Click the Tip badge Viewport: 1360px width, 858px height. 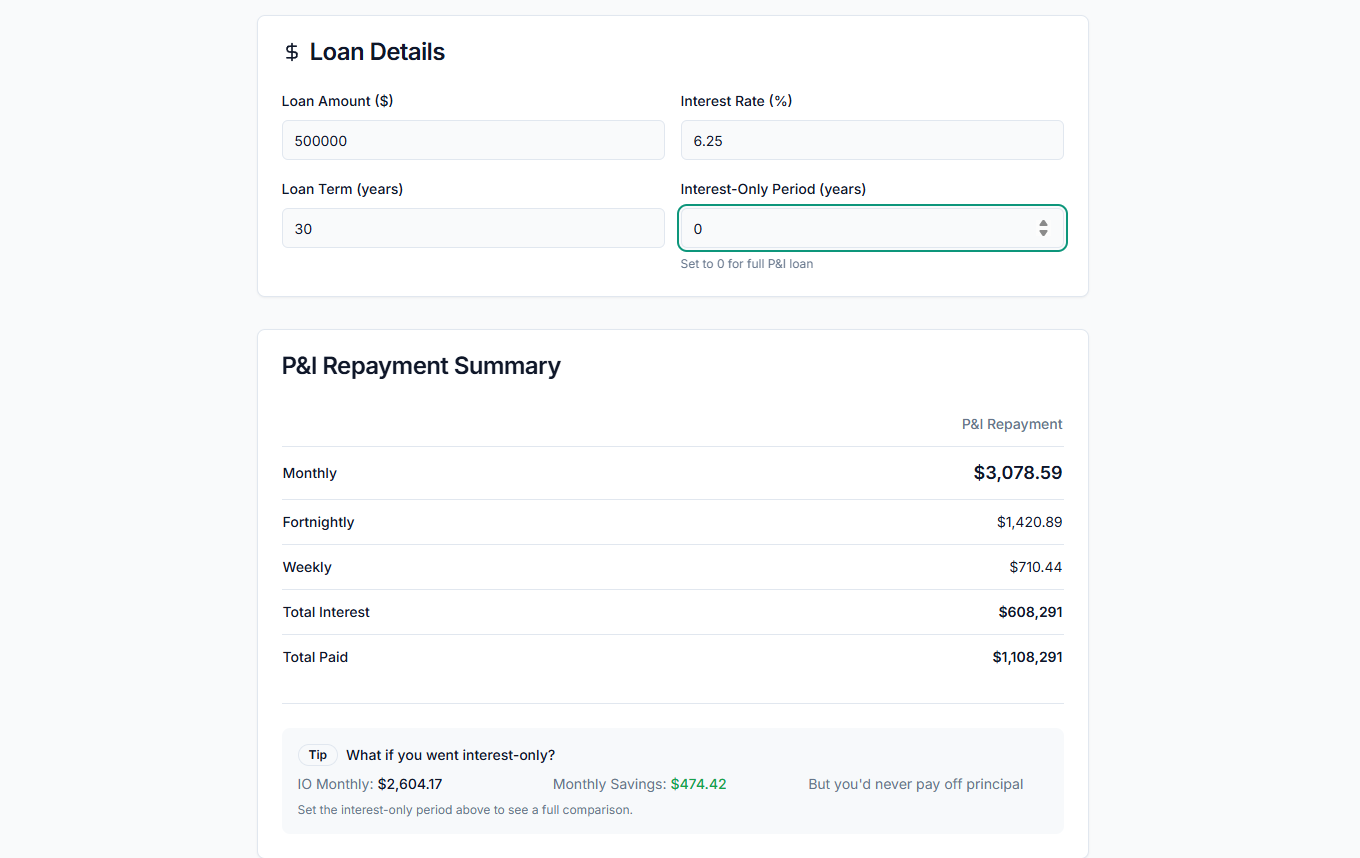[317, 755]
